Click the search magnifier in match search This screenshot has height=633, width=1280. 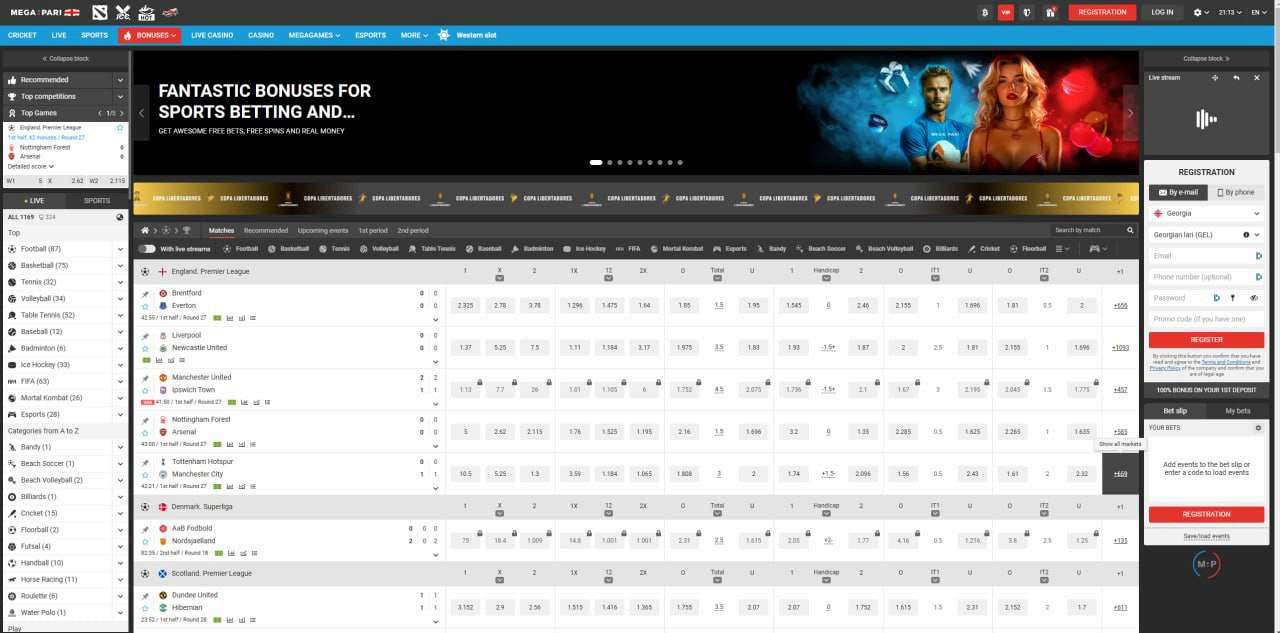coord(1131,230)
